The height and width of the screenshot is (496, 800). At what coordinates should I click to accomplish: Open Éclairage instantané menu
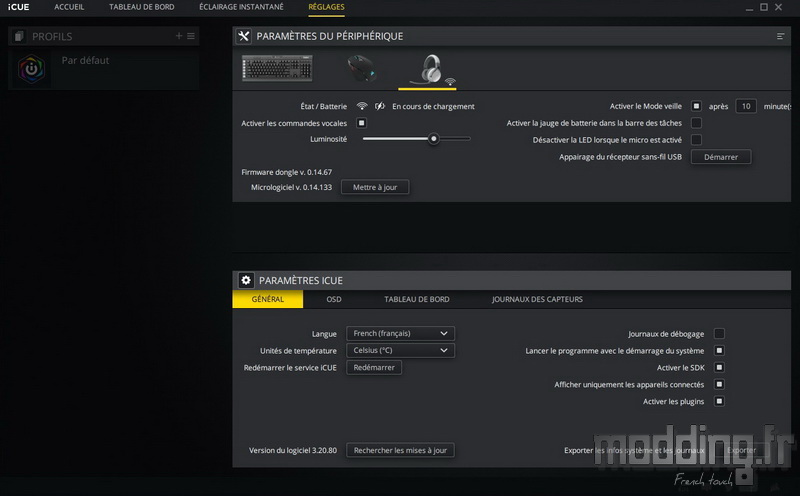tap(241, 7)
